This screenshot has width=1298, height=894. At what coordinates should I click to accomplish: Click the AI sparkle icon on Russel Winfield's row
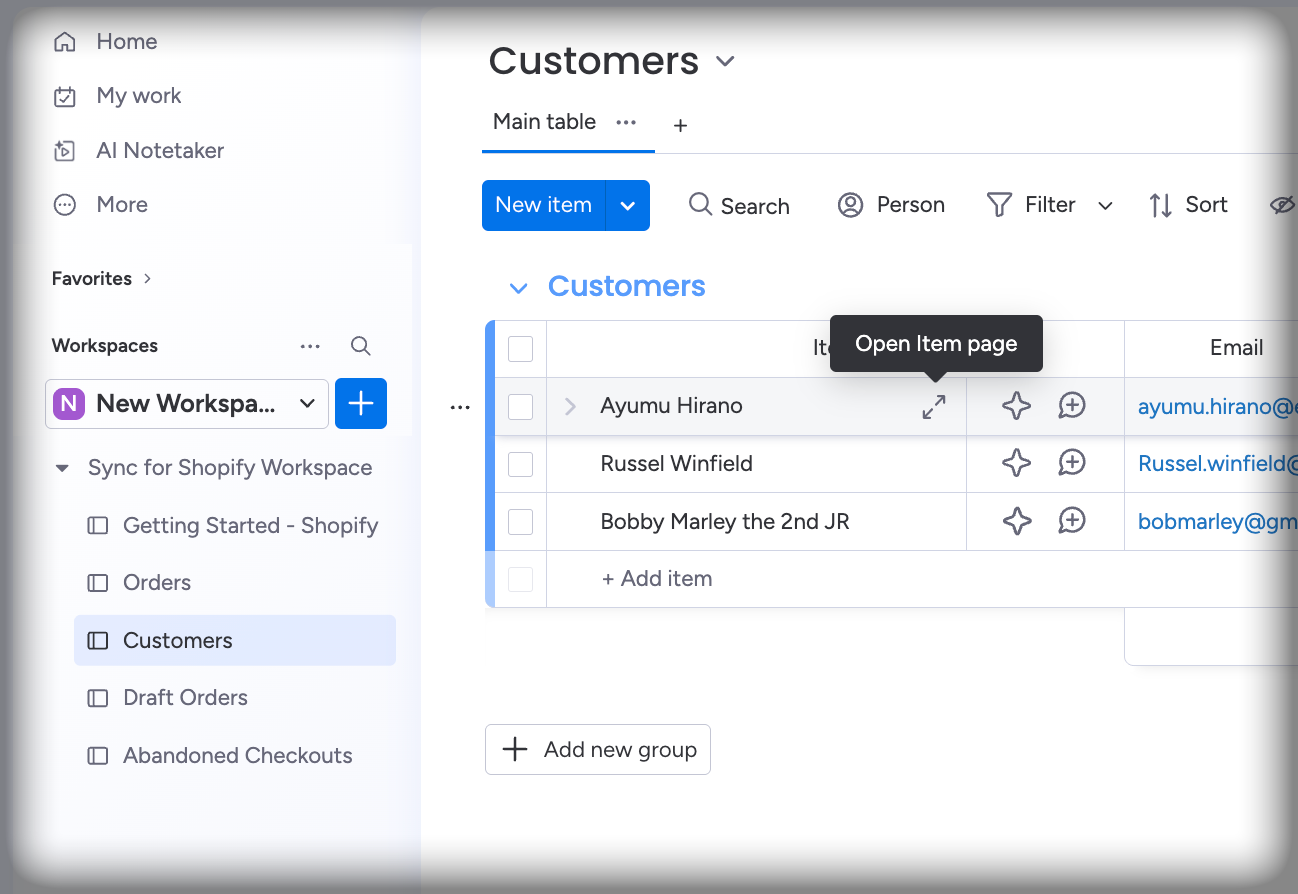pyautogui.click(x=1016, y=462)
